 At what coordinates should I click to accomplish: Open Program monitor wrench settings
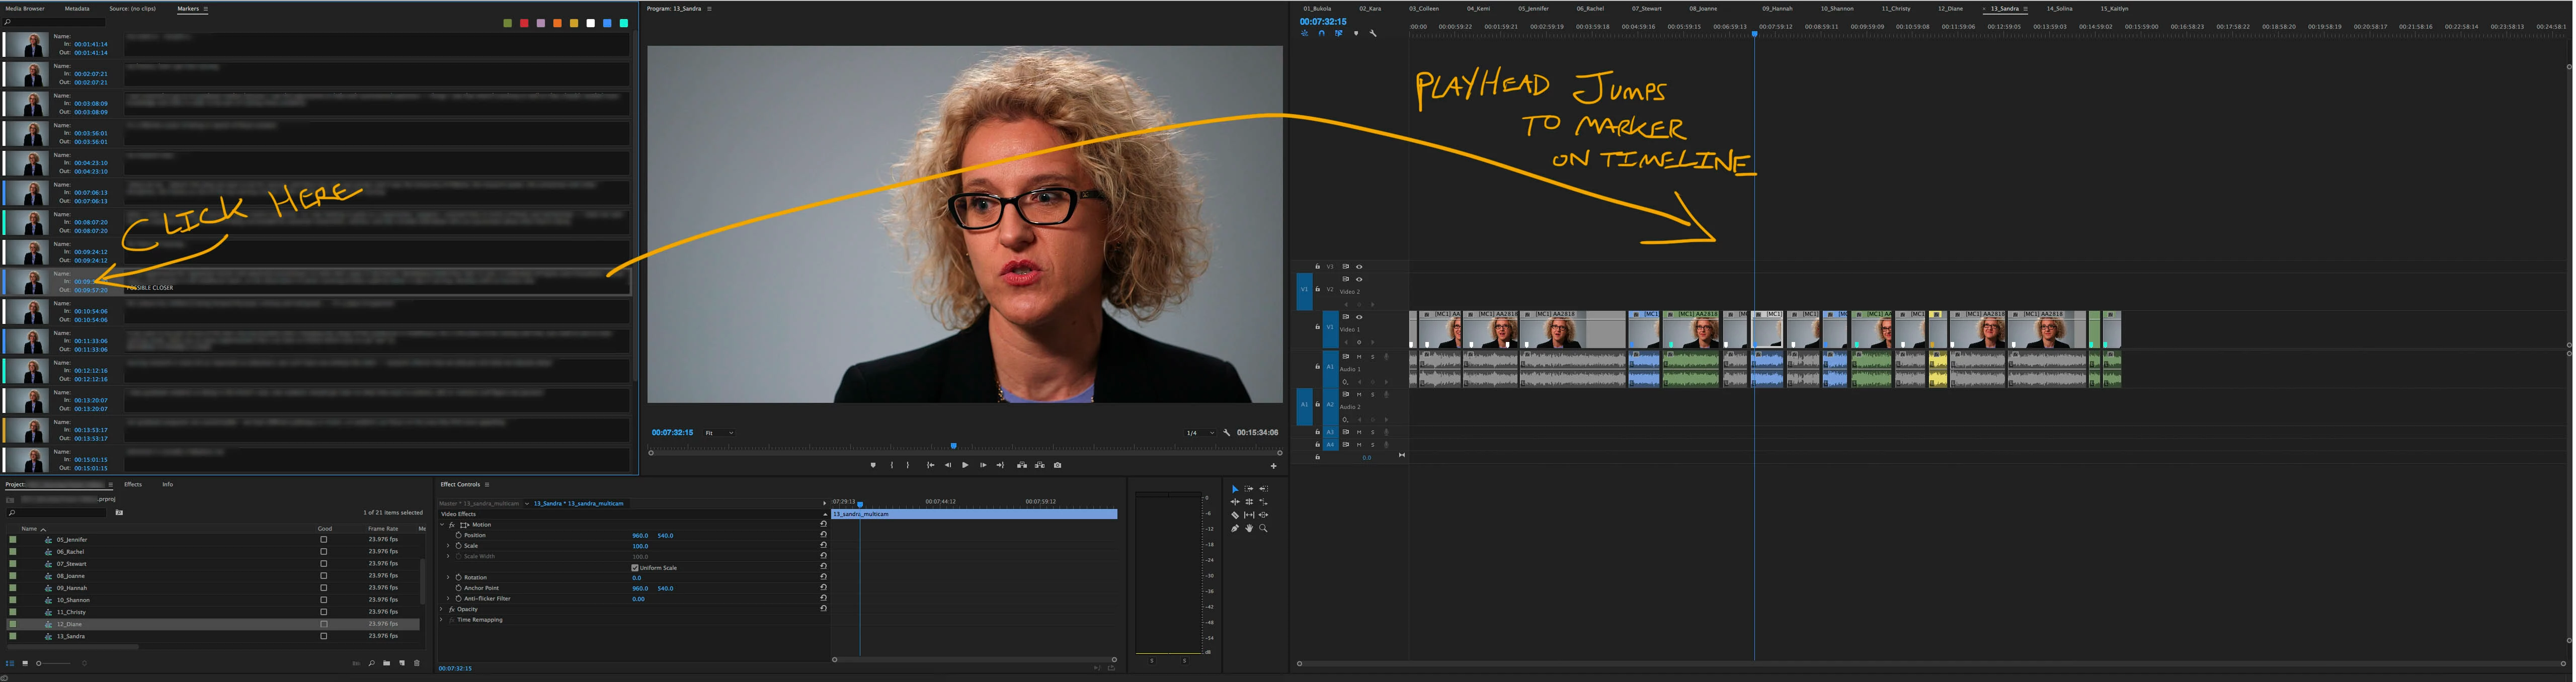pos(1227,433)
